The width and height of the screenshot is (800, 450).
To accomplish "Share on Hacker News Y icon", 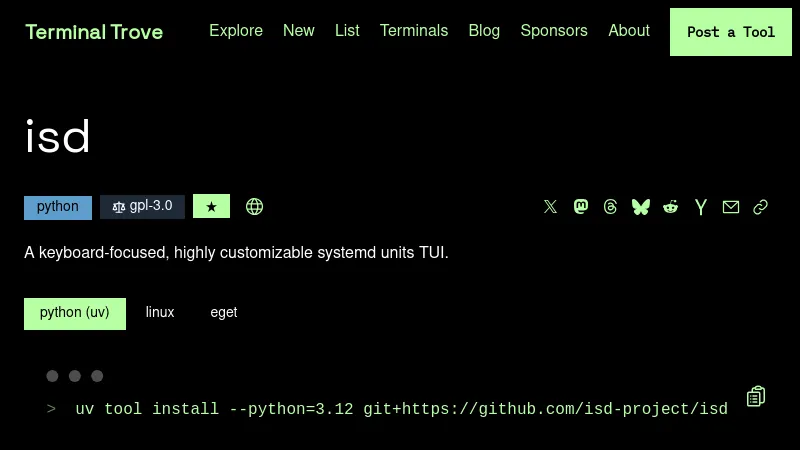I will [x=701, y=207].
